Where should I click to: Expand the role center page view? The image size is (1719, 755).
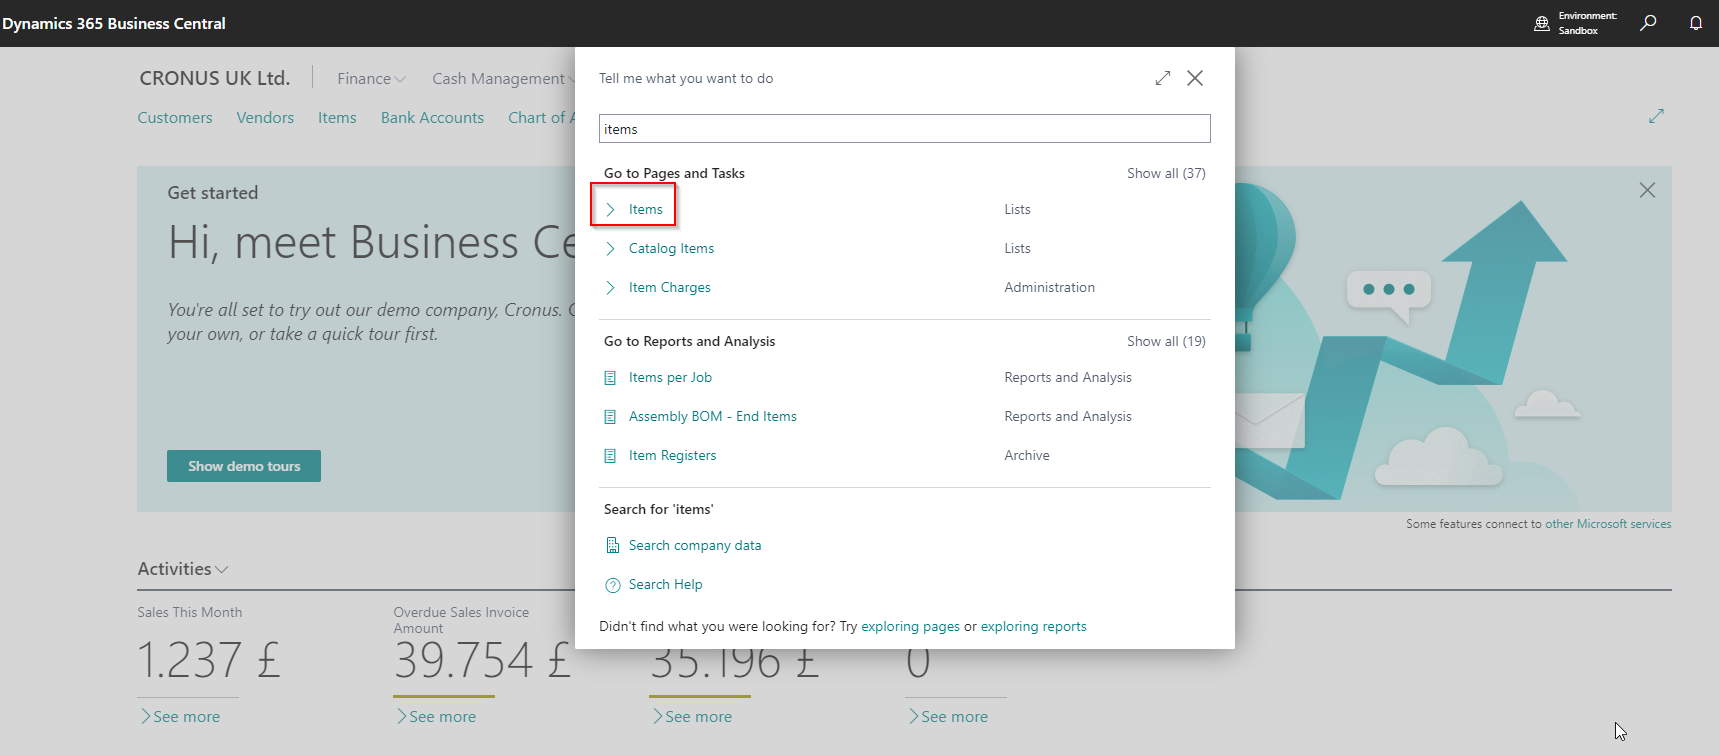1656,116
